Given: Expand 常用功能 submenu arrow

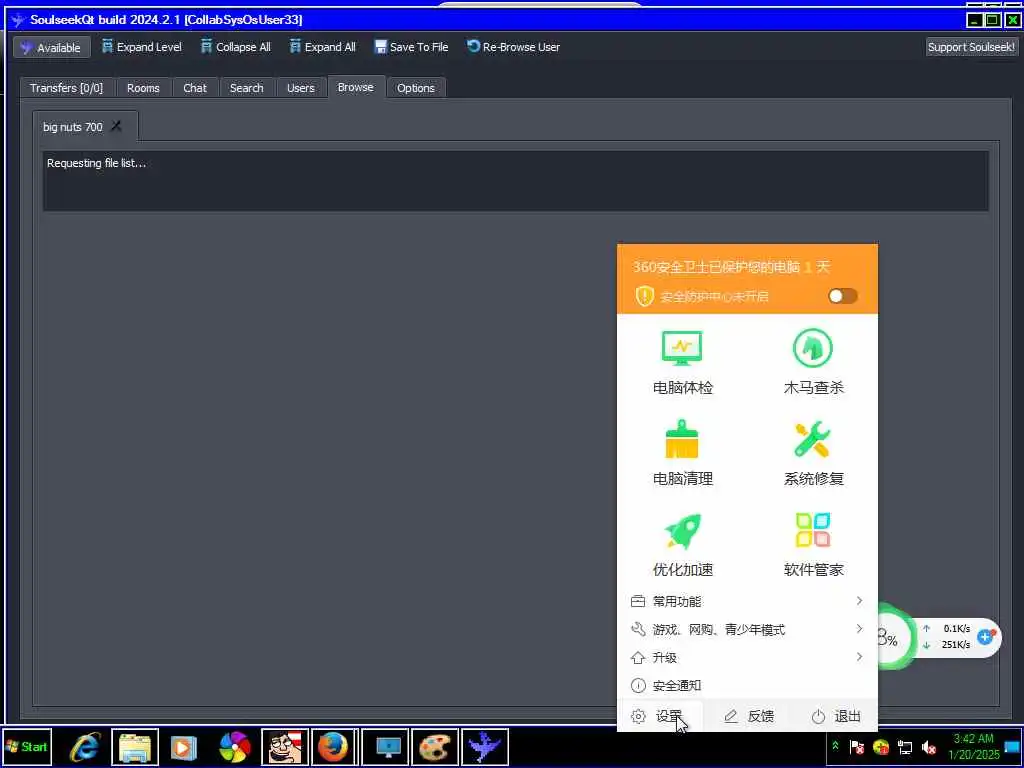Looking at the screenshot, I should 859,601.
